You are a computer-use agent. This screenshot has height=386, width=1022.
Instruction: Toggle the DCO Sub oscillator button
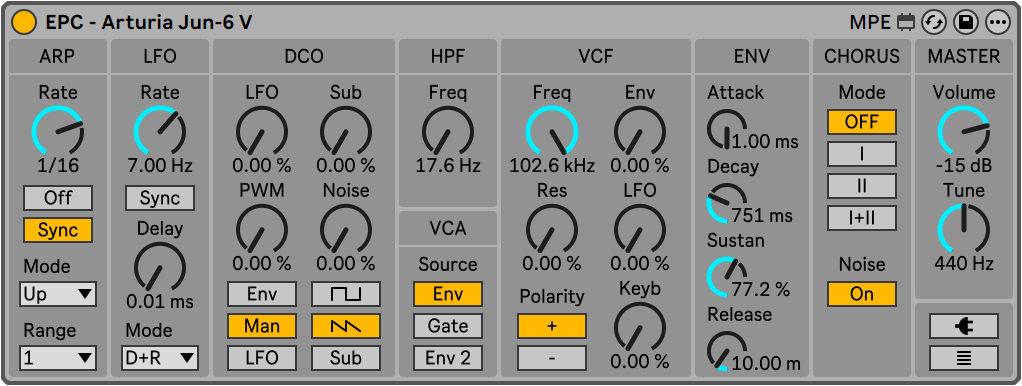coord(345,358)
